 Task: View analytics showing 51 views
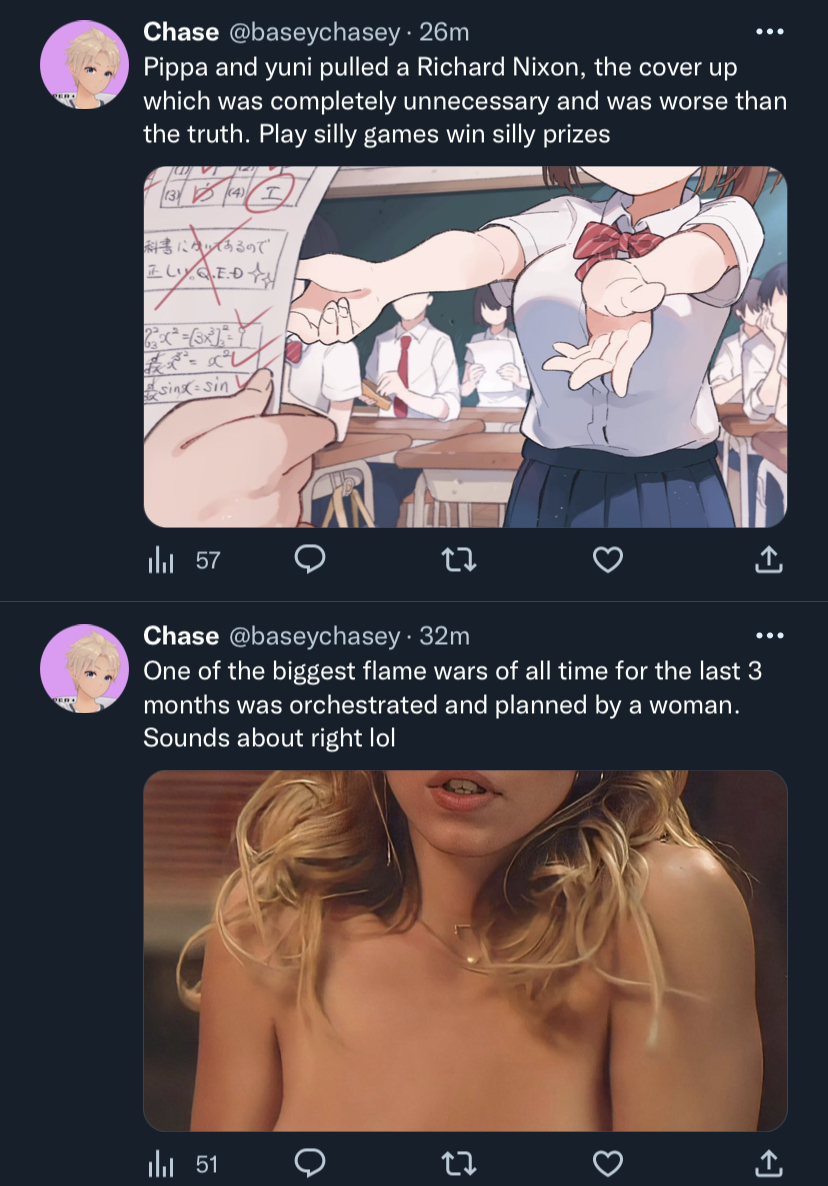click(x=184, y=1164)
